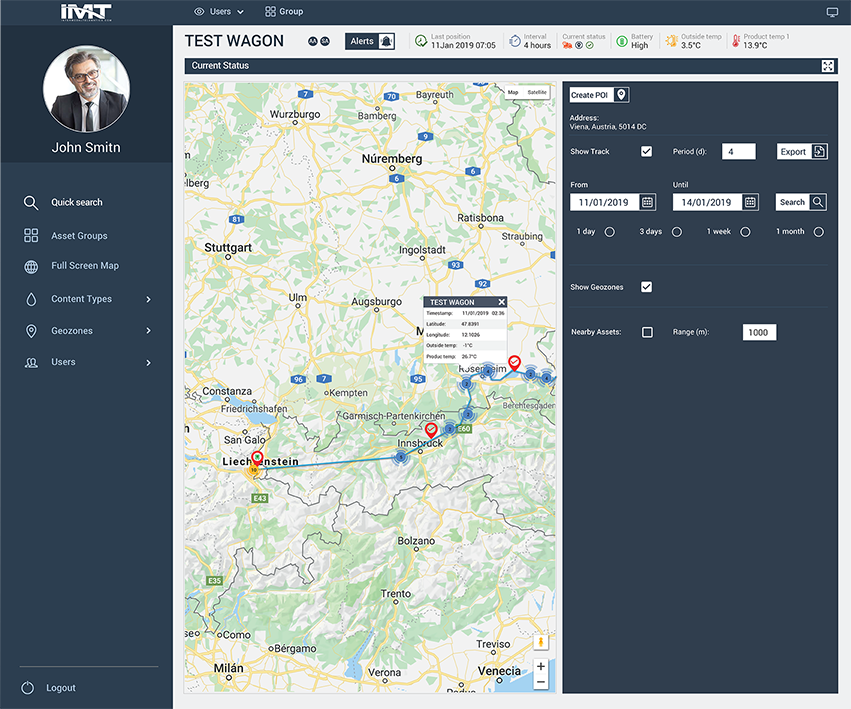Click the monitor icon in top right
Viewport: 851px width, 709px height.
click(832, 12)
